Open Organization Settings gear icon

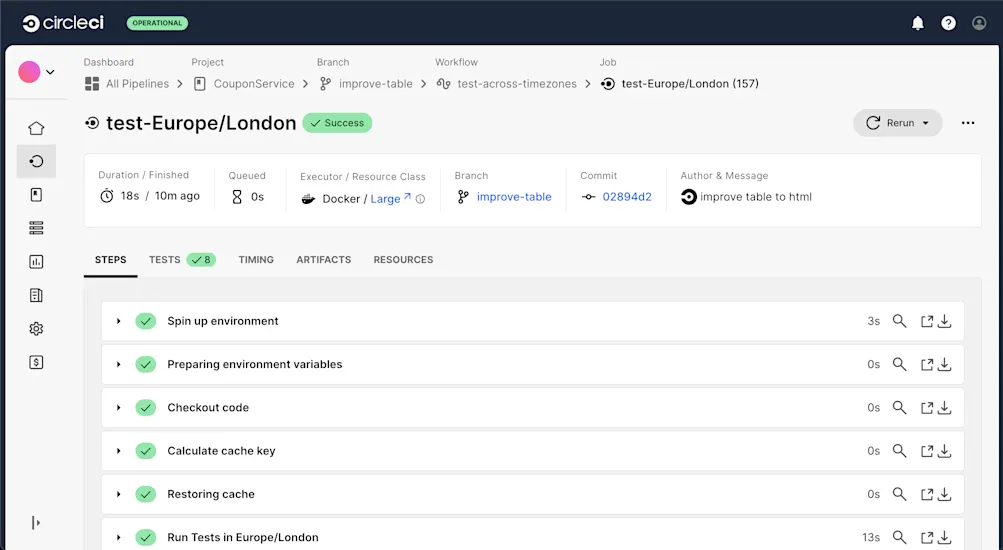pyautogui.click(x=36, y=329)
